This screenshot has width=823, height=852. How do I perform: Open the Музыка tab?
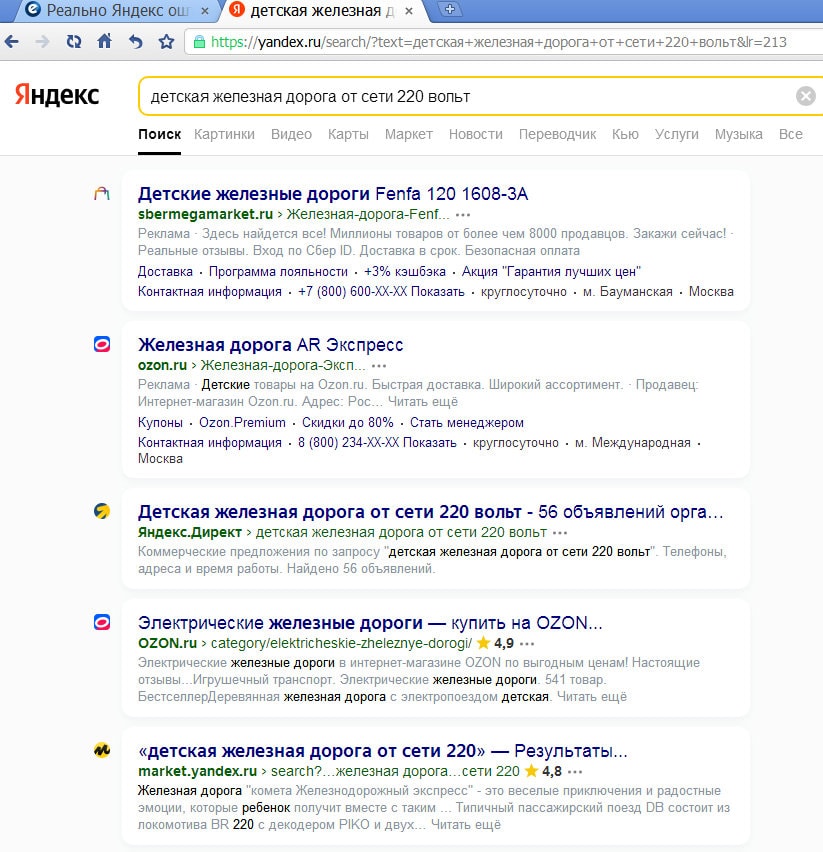tap(739, 134)
